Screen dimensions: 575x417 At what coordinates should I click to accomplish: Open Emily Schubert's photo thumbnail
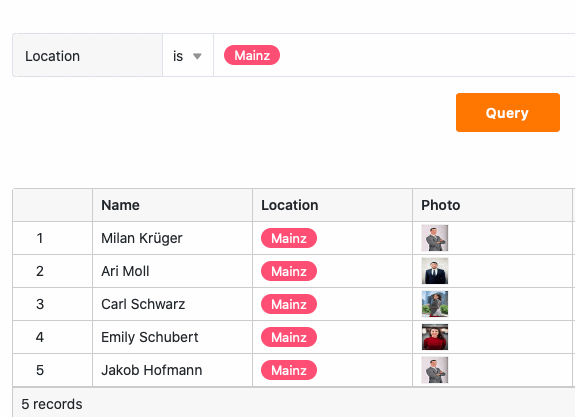point(435,337)
